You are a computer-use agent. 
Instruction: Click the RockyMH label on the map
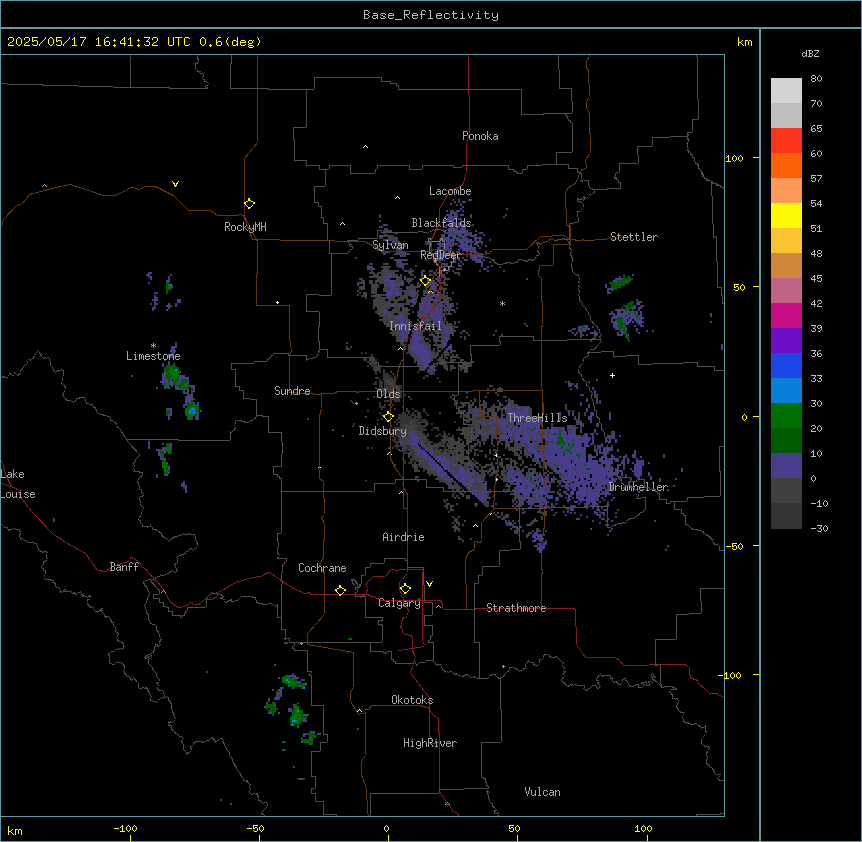[x=245, y=227]
